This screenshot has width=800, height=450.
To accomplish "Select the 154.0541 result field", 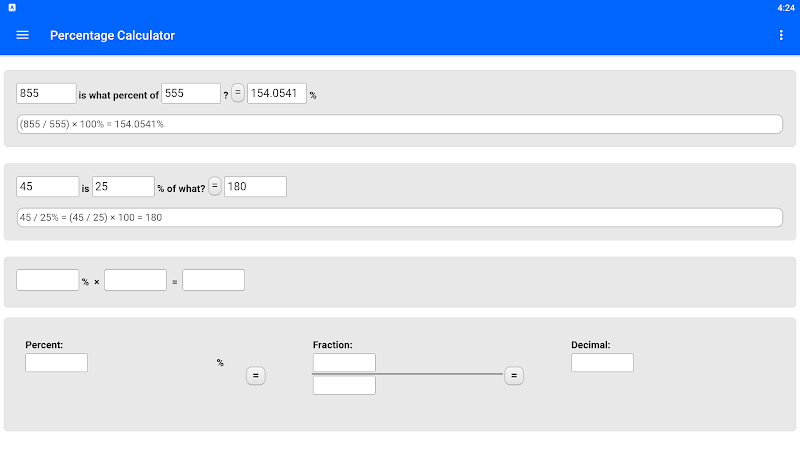I will coord(277,93).
